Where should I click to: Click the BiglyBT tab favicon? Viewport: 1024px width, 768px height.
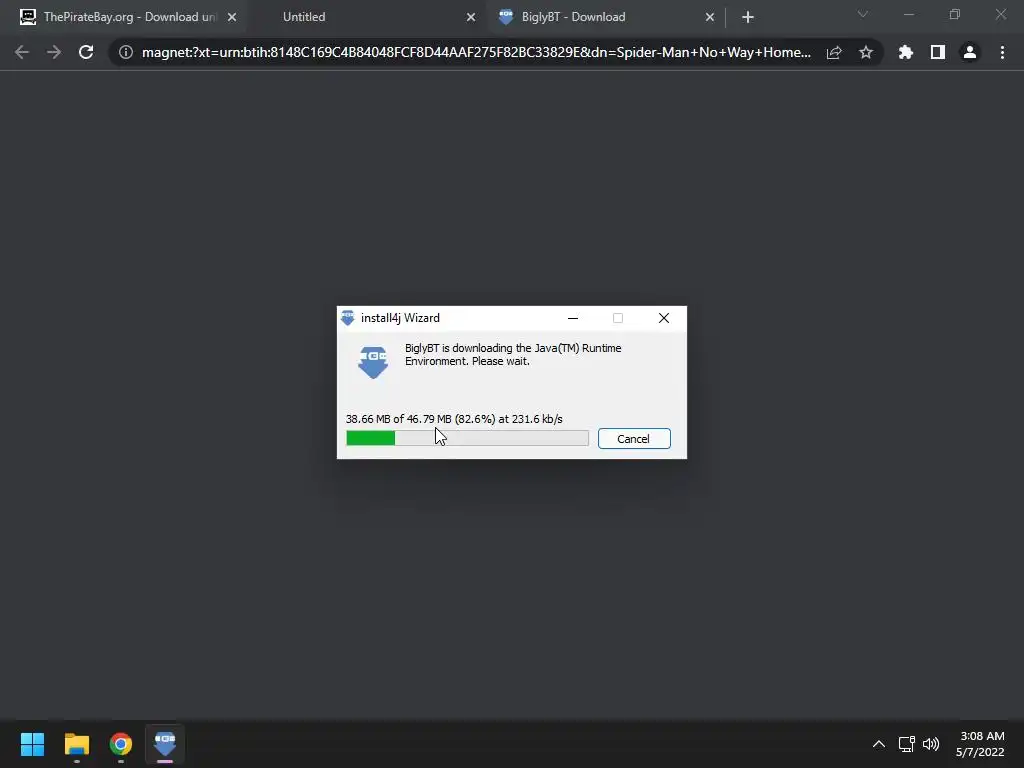coord(506,17)
